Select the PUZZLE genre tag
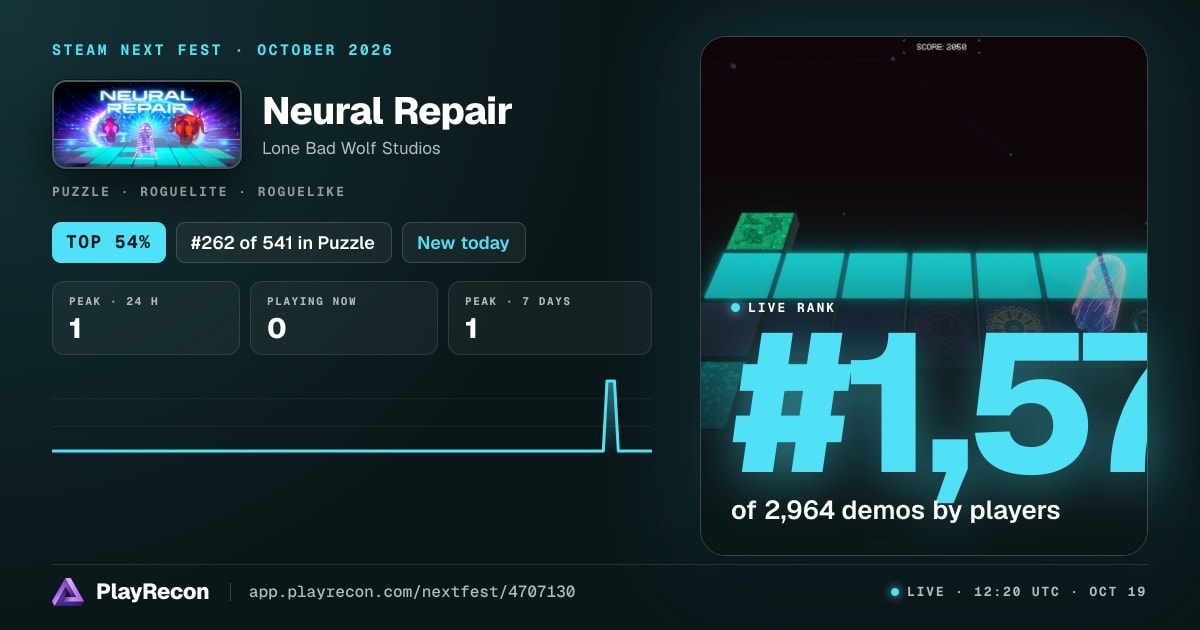1200x630 pixels. (x=82, y=191)
